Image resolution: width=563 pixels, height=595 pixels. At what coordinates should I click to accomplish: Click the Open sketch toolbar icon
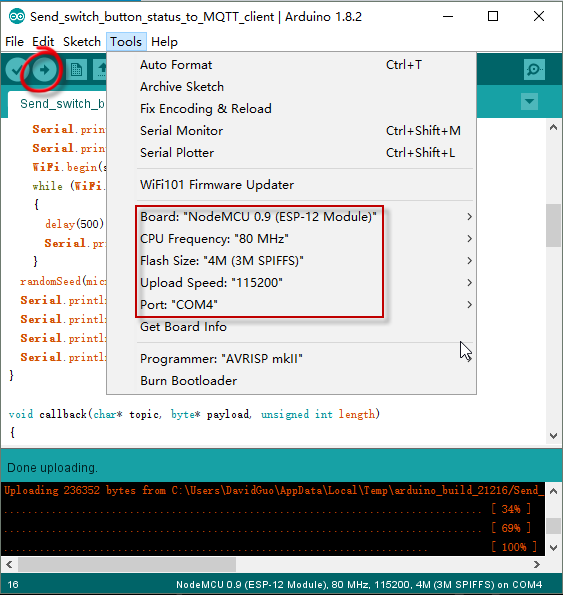(100, 70)
